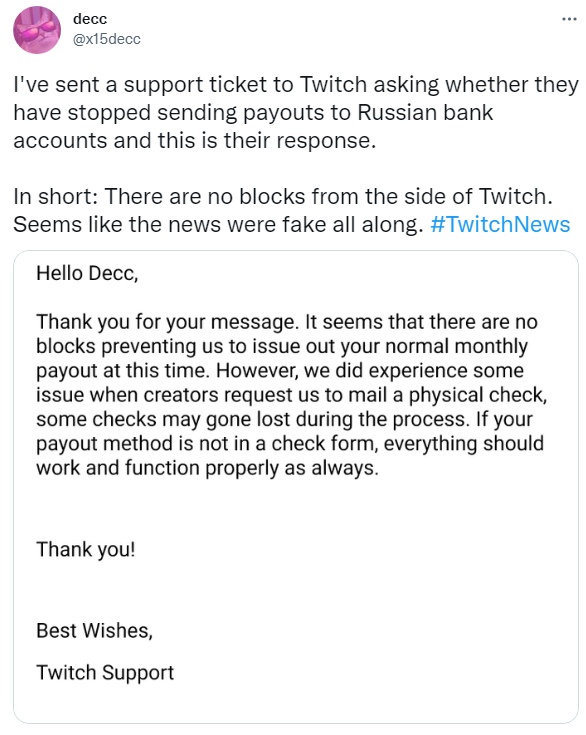
Task: Click the 'Best Wishes,' line in the email
Action: tap(95, 630)
